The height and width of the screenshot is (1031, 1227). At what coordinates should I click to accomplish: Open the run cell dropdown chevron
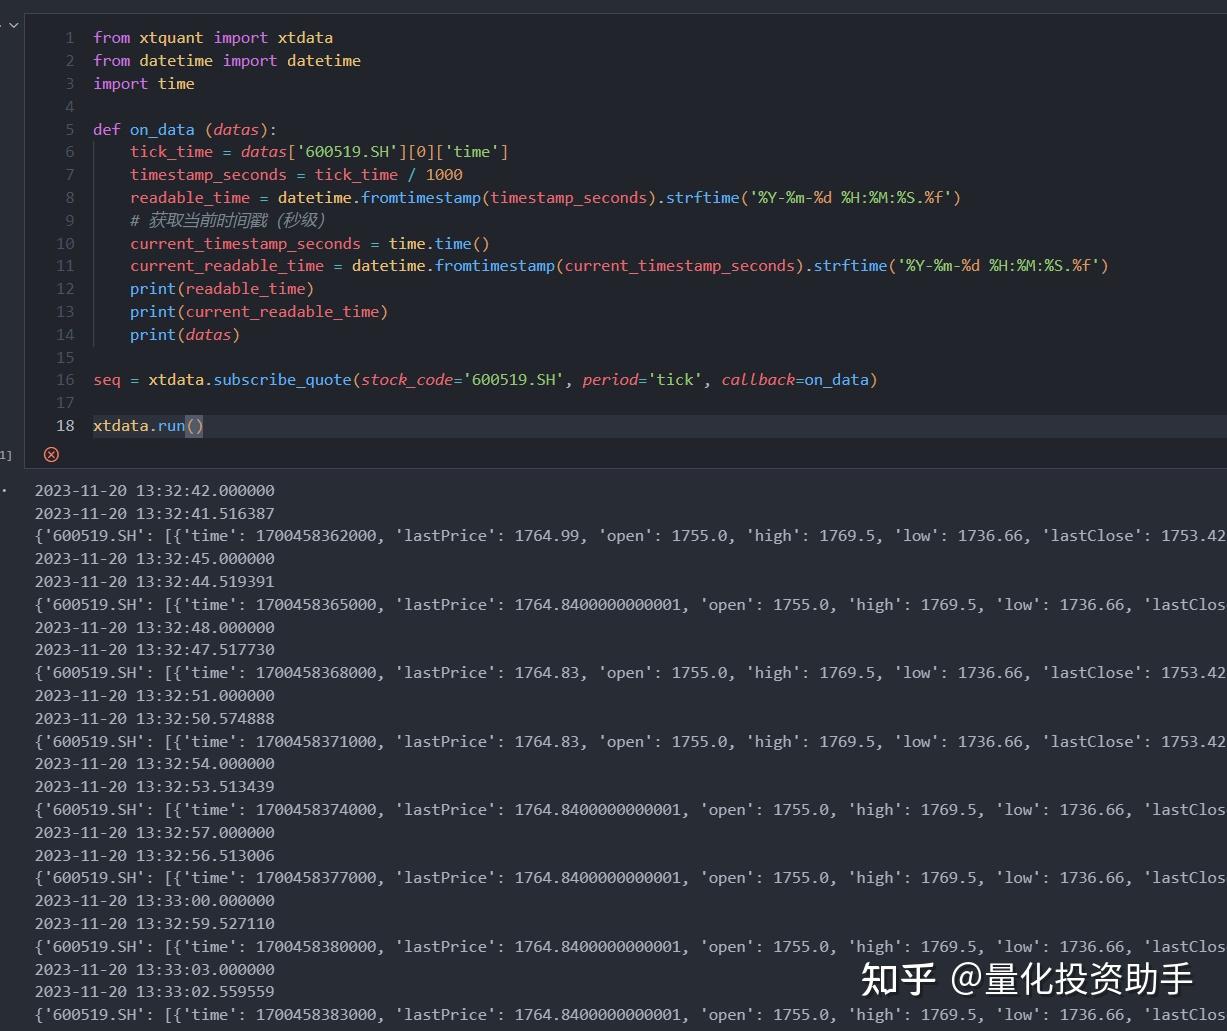tap(13, 25)
